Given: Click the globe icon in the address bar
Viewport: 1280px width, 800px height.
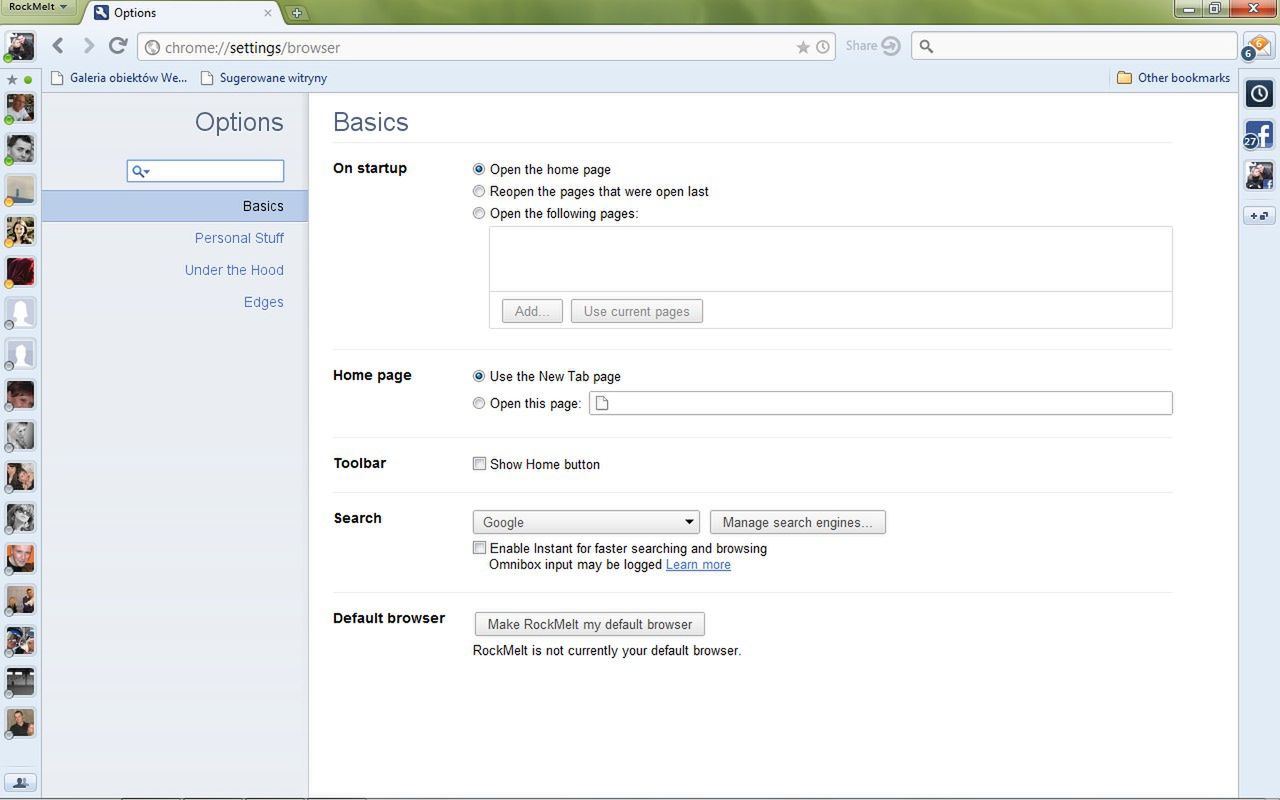Looking at the screenshot, I should (x=152, y=47).
